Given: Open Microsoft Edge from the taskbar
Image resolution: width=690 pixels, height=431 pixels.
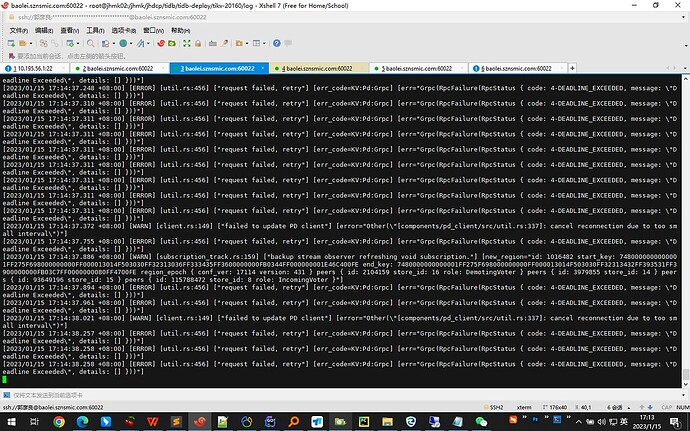Looking at the screenshot, I should pyautogui.click(x=82, y=422).
